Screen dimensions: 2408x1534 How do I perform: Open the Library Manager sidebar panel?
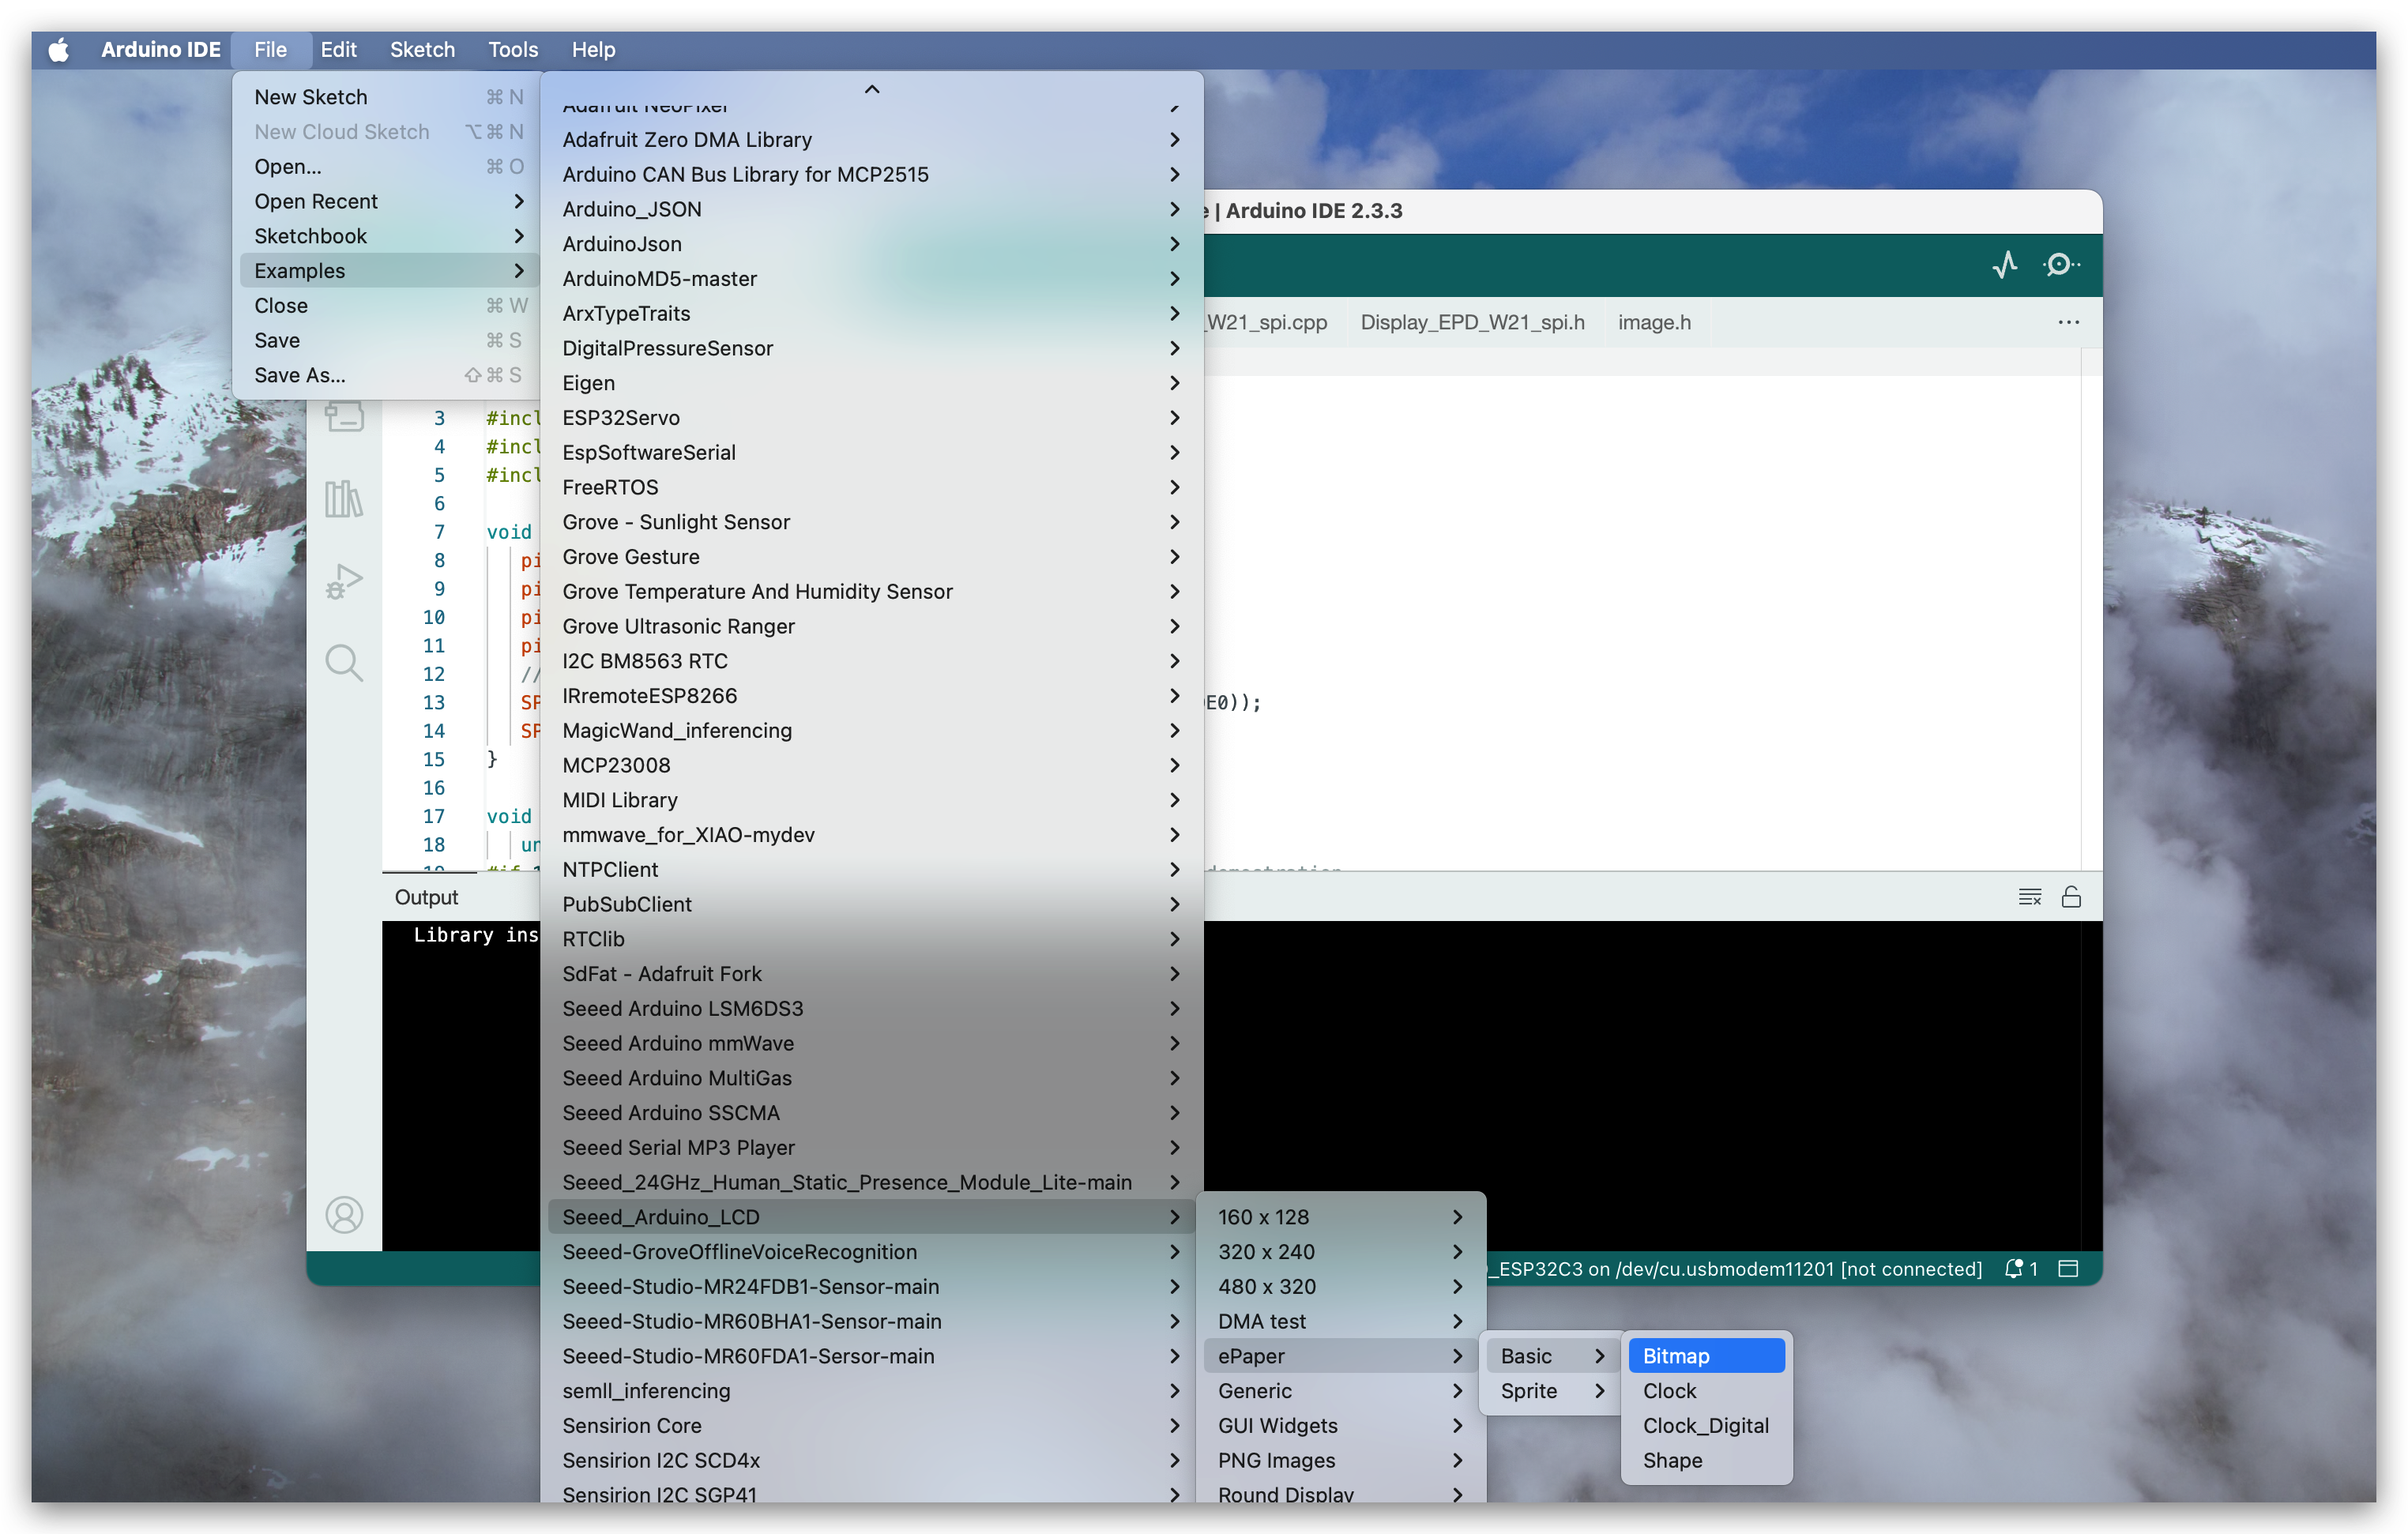pyautogui.click(x=344, y=498)
